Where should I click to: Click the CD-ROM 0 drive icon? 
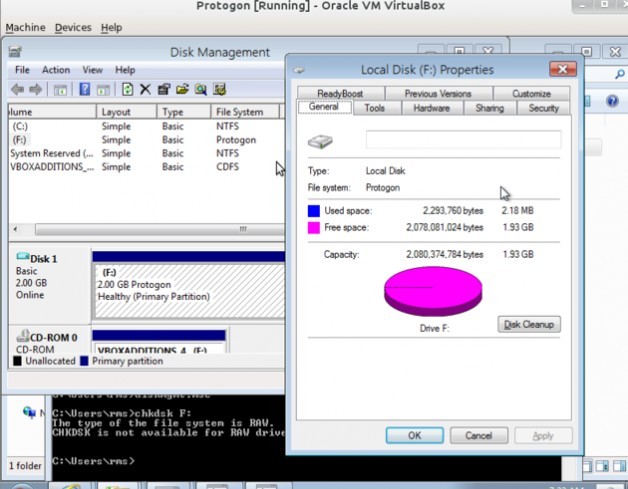tap(23, 336)
